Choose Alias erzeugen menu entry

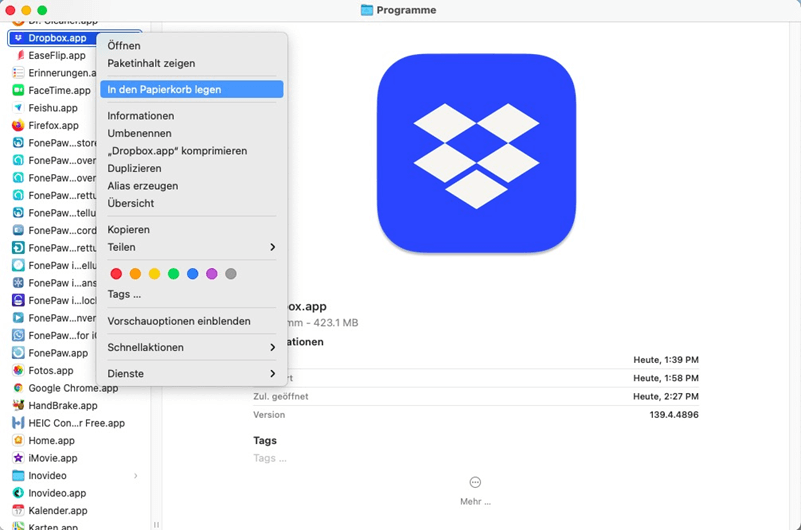192,186
